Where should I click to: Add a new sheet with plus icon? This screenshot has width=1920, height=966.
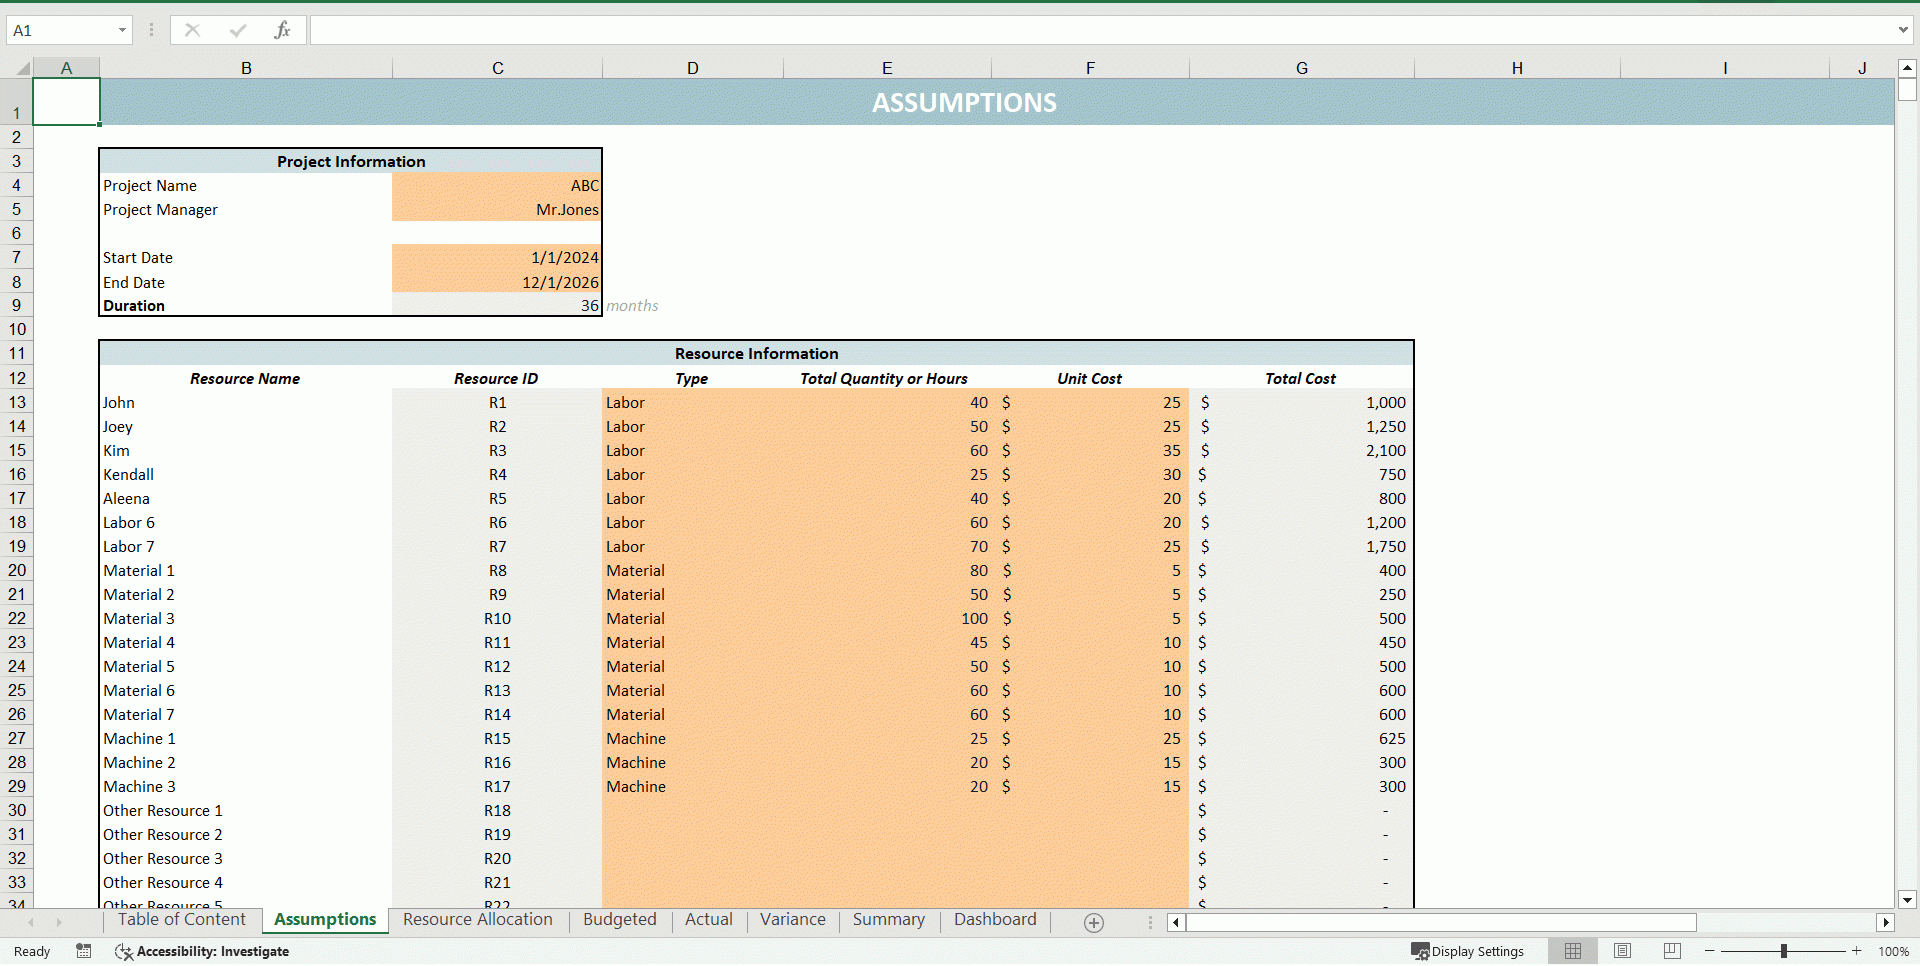tap(1094, 923)
